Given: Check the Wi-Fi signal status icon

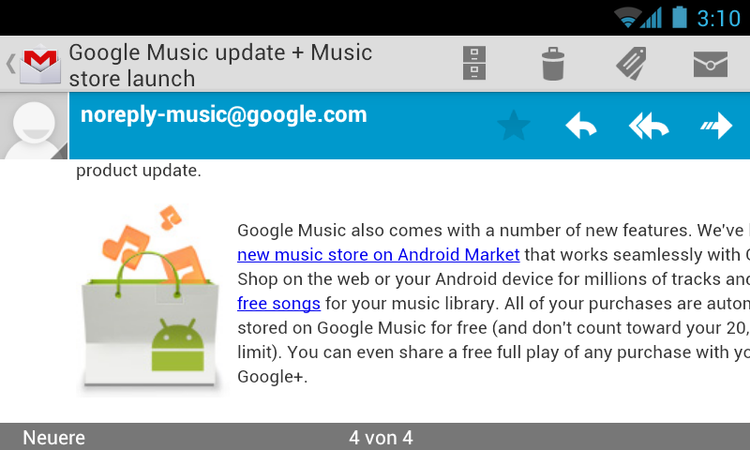Looking at the screenshot, I should pyautogui.click(x=628, y=18).
